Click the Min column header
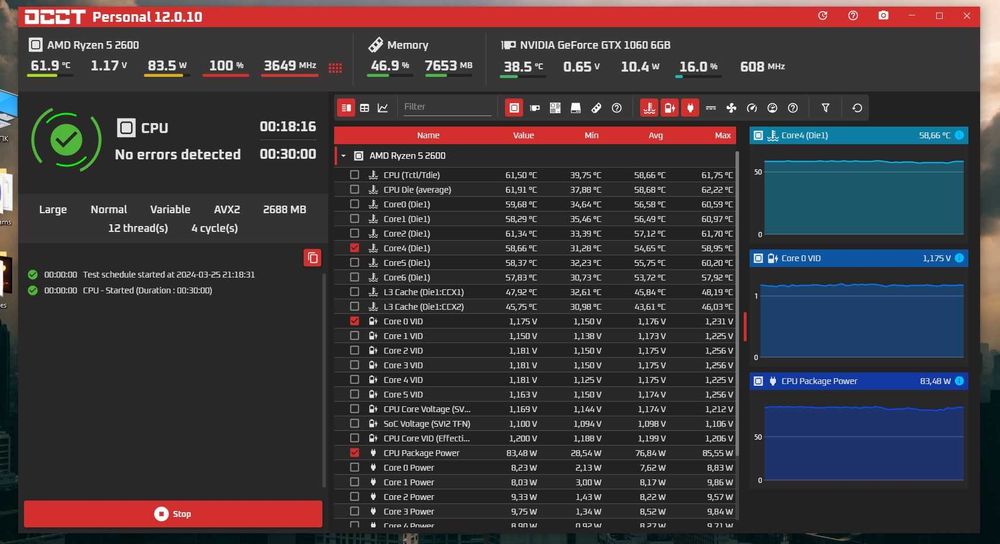 pyautogui.click(x=592, y=135)
